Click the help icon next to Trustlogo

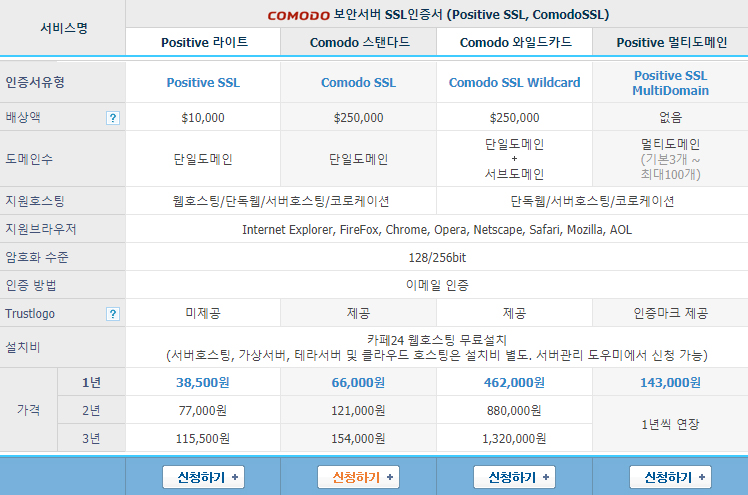point(113,314)
